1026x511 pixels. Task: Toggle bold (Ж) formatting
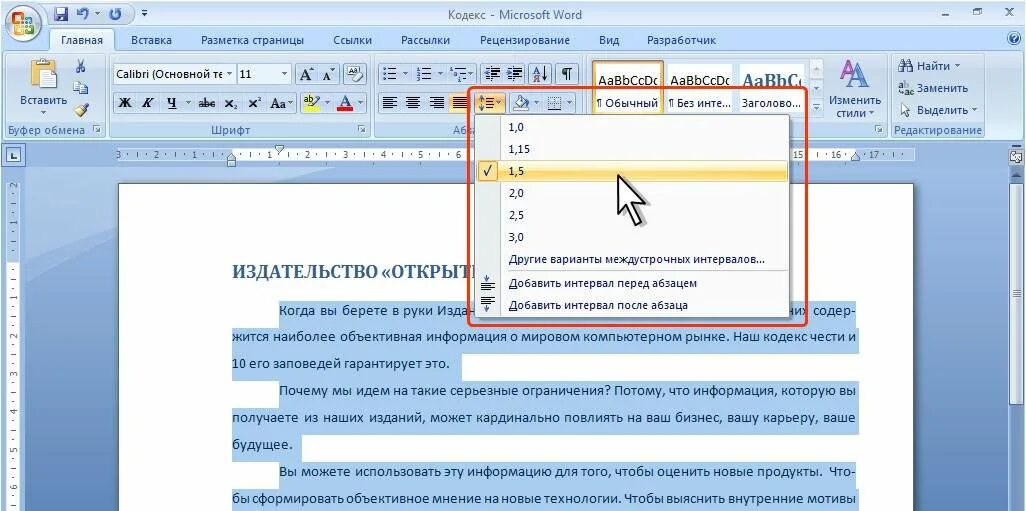coord(125,103)
